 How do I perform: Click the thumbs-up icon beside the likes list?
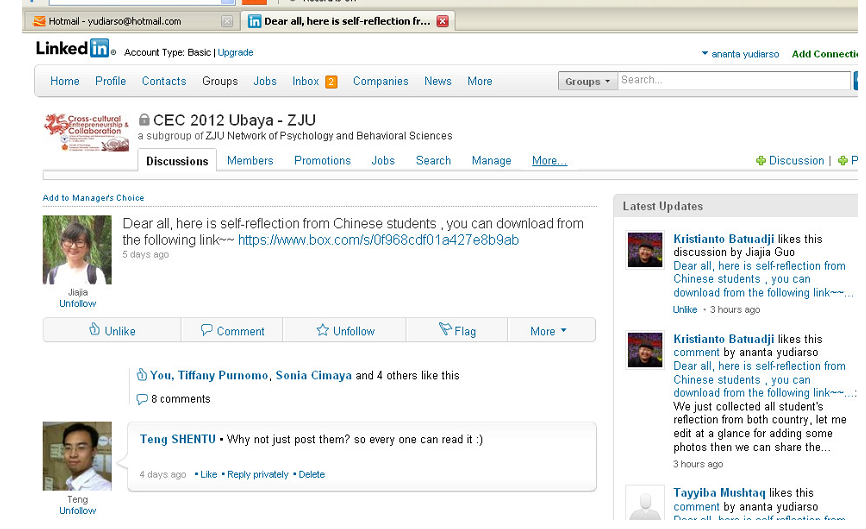tap(142, 374)
